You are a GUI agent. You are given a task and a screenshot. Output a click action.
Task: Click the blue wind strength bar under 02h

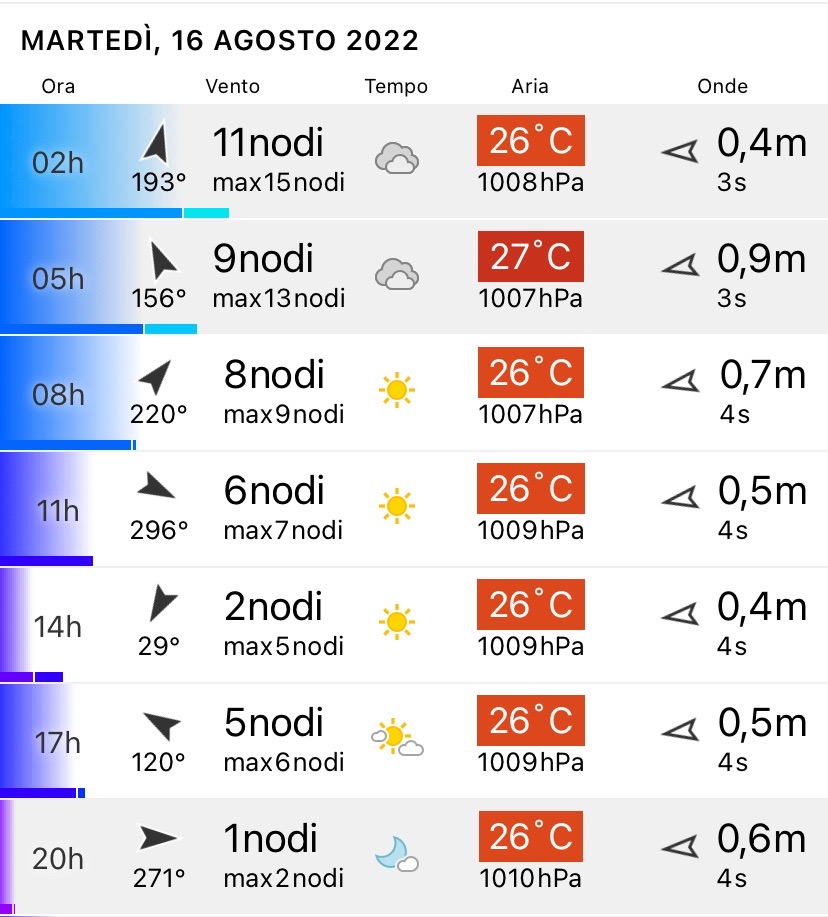pos(92,212)
